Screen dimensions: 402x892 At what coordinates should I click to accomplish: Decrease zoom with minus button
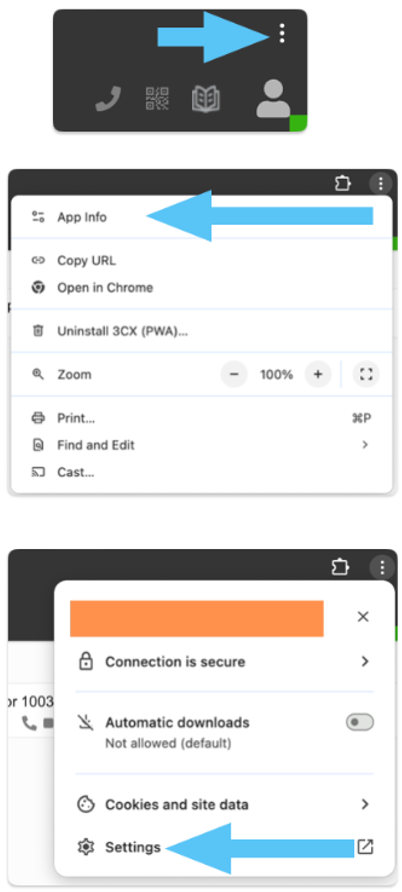click(234, 374)
